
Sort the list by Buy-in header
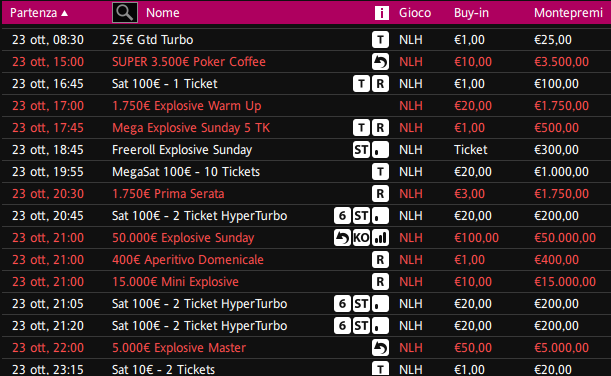(x=471, y=13)
